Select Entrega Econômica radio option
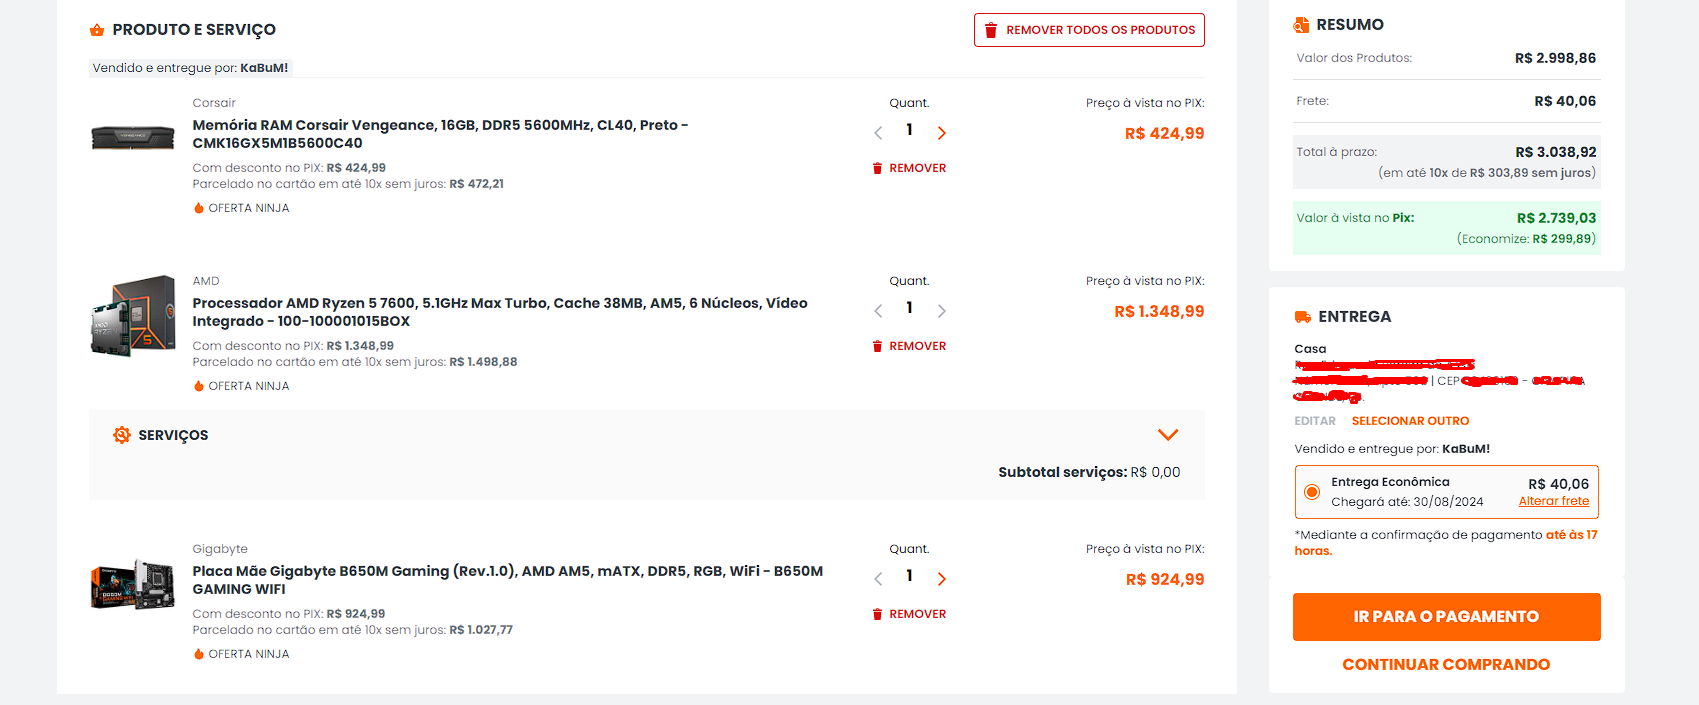 [1312, 492]
